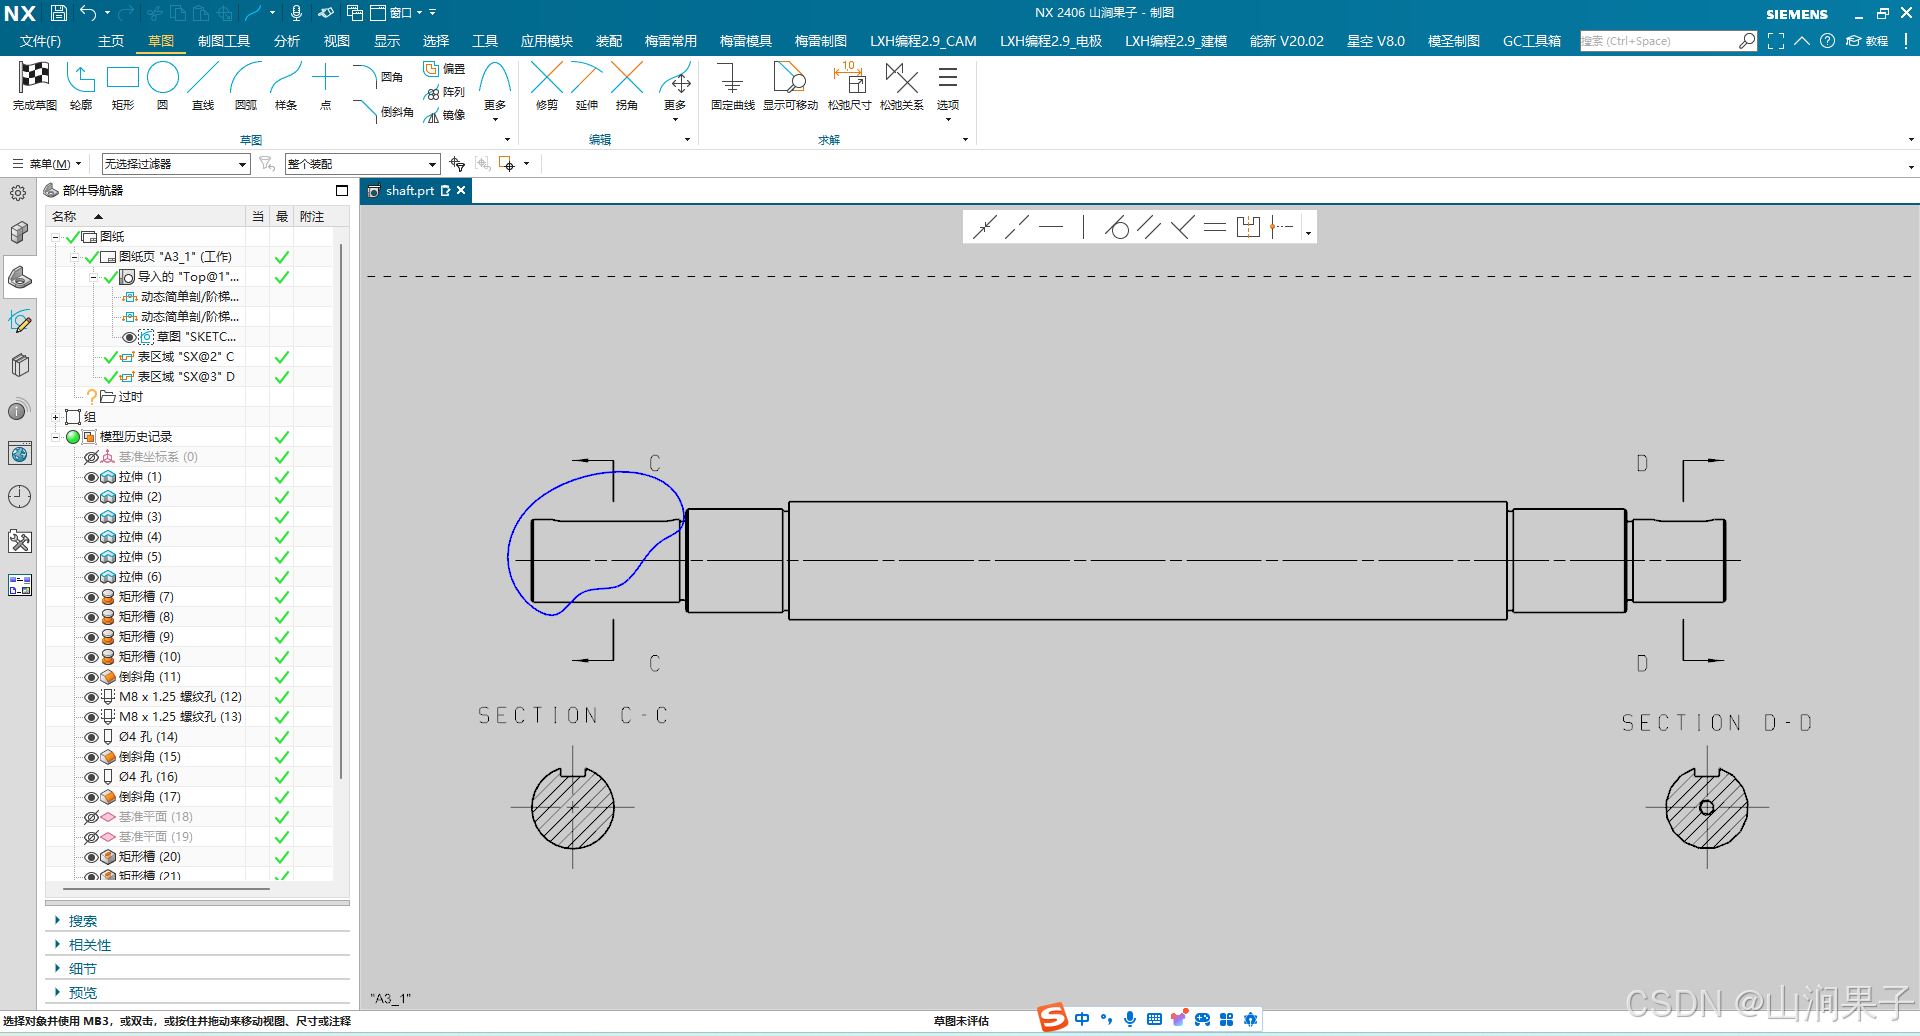Select the 点 point tool

(x=326, y=86)
